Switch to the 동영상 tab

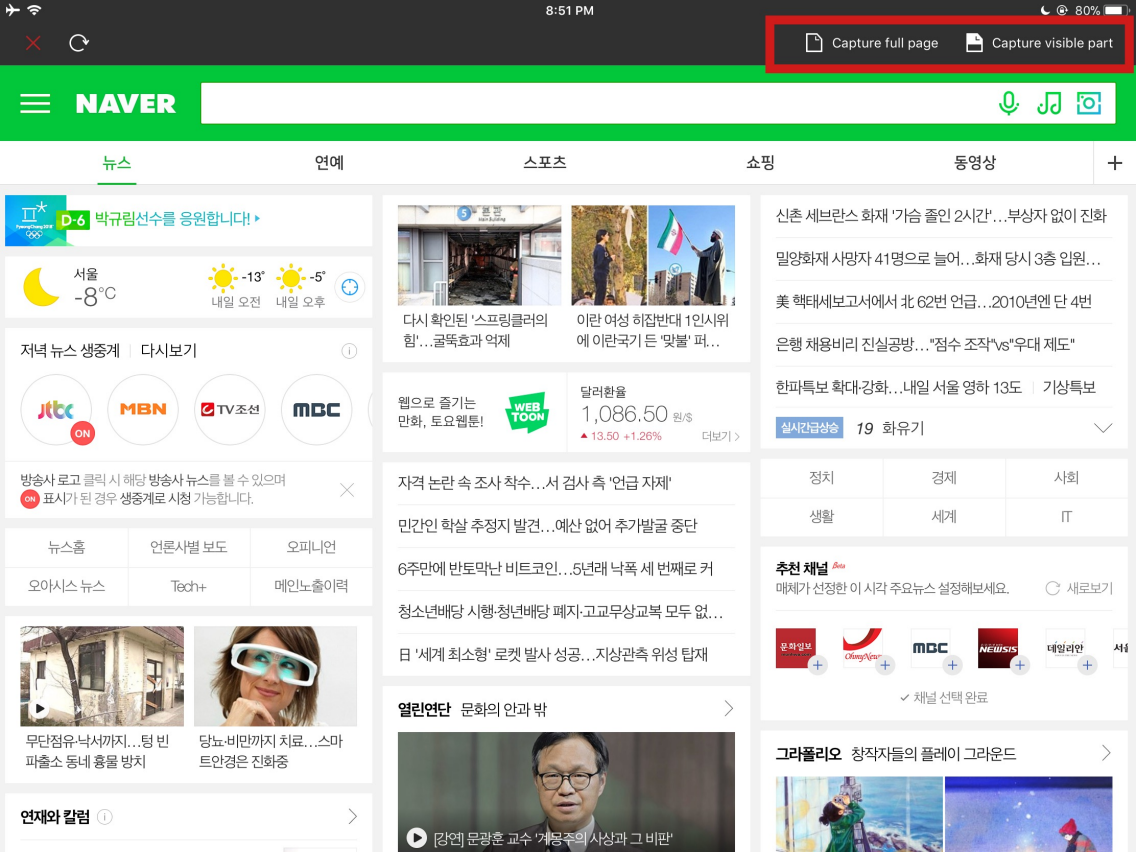click(974, 162)
